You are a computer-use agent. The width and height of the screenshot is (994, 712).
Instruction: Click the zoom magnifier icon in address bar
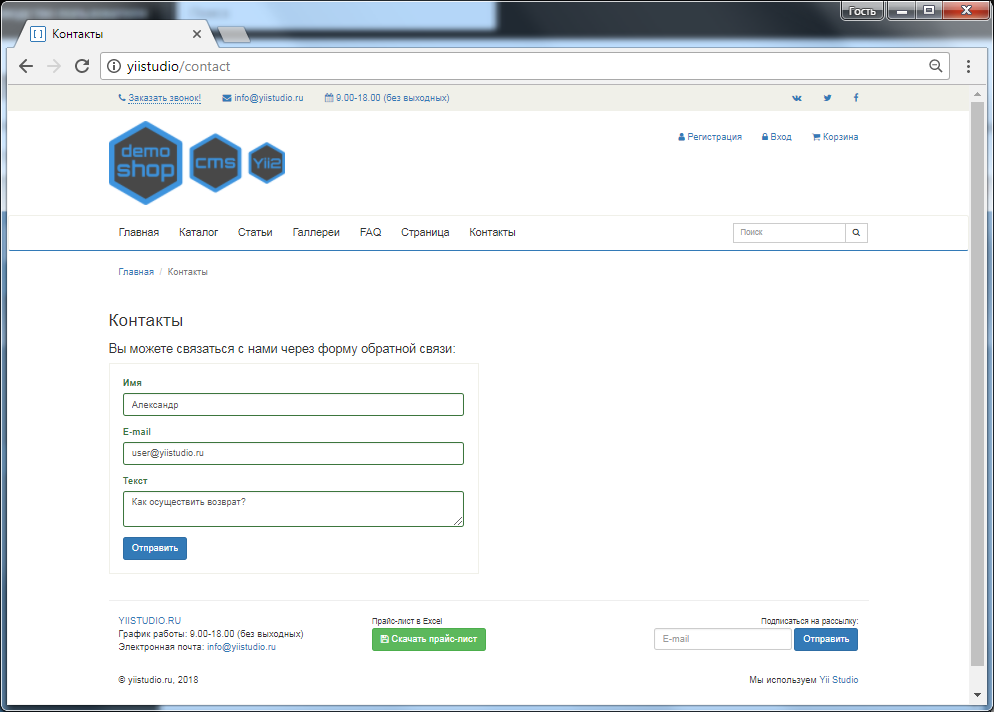tap(935, 66)
